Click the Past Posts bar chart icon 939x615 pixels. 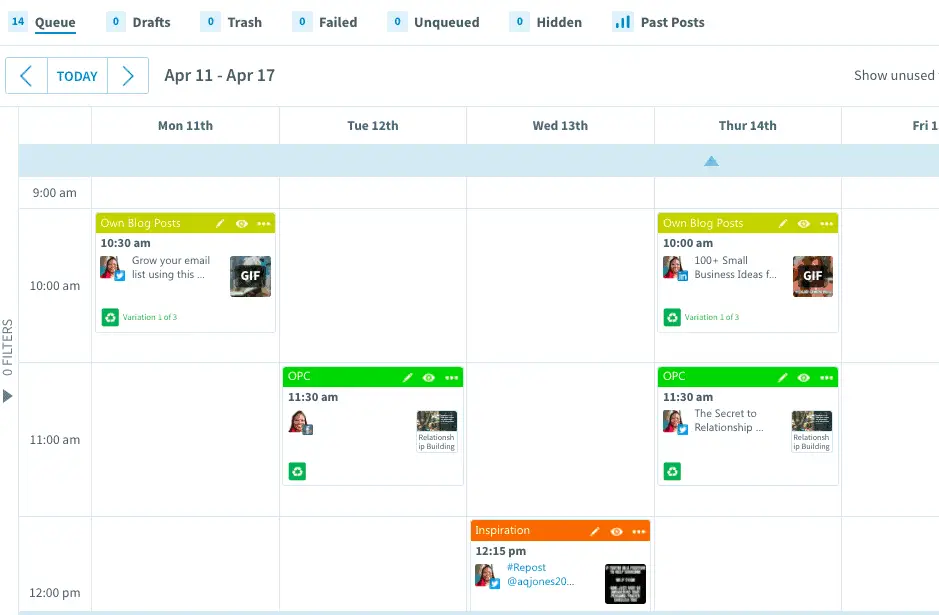click(x=623, y=22)
